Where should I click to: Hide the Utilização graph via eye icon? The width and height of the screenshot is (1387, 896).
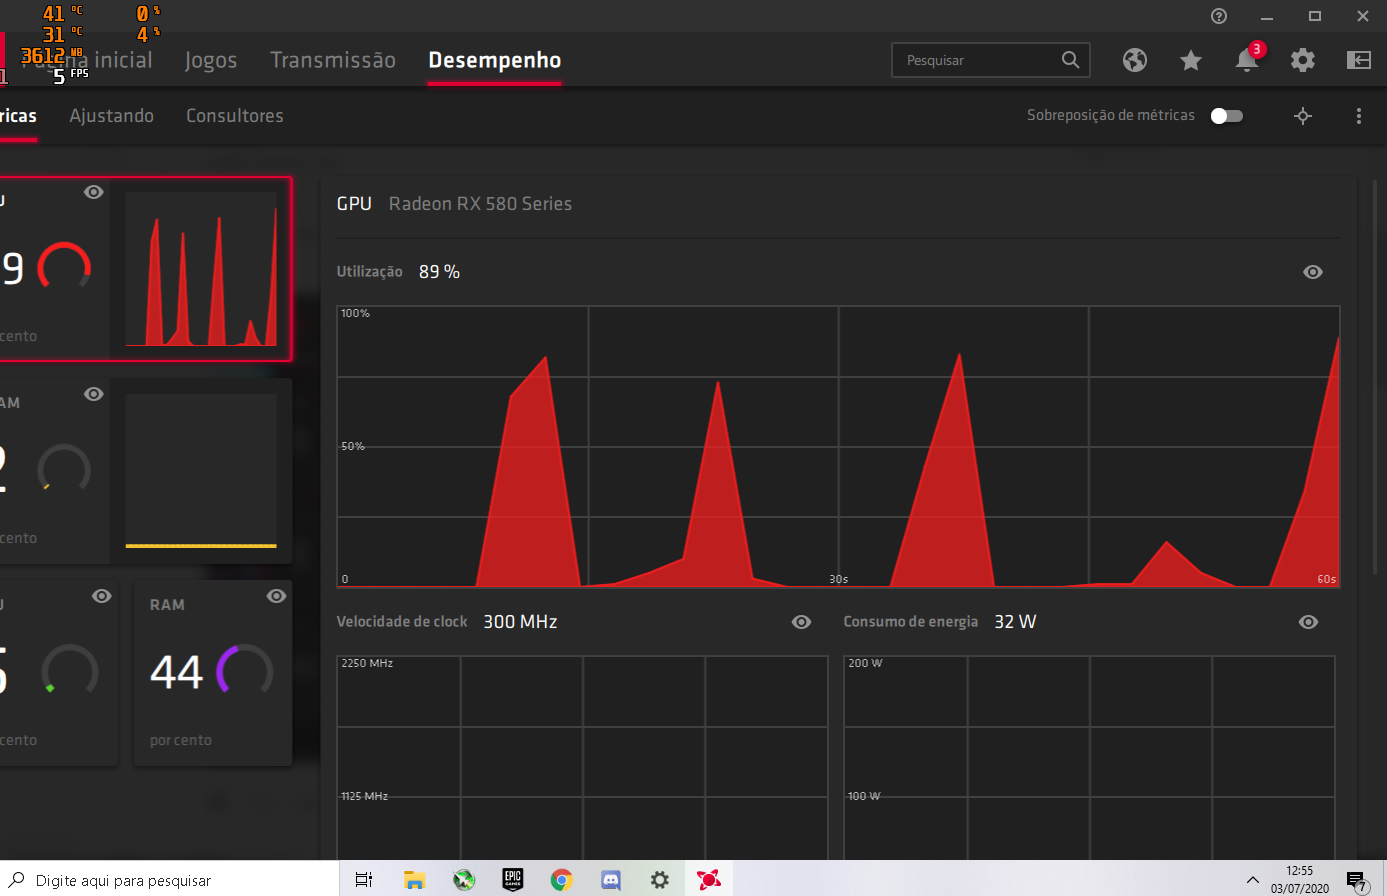[1313, 272]
